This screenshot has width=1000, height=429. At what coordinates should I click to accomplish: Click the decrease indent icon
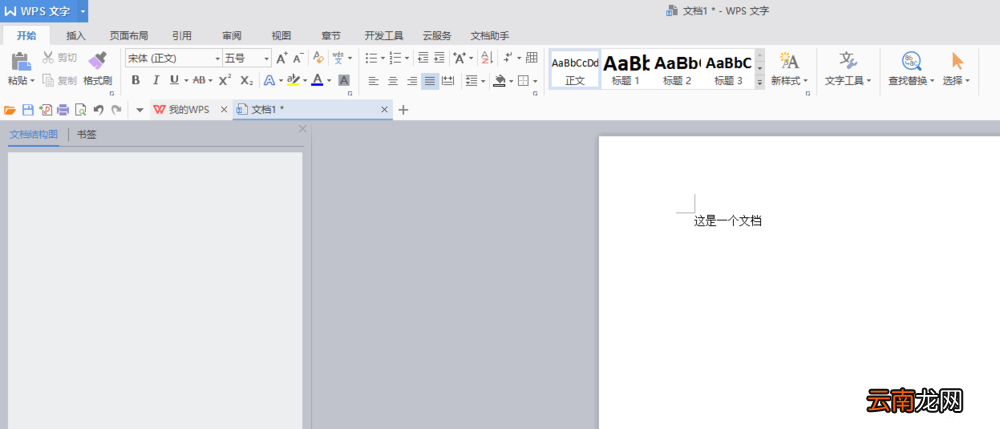tap(423, 58)
